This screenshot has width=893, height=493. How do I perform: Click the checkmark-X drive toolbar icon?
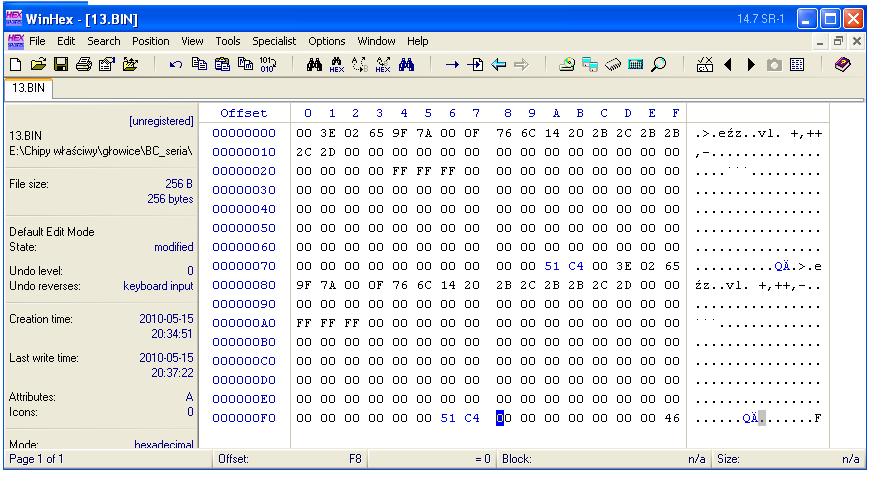[704, 64]
